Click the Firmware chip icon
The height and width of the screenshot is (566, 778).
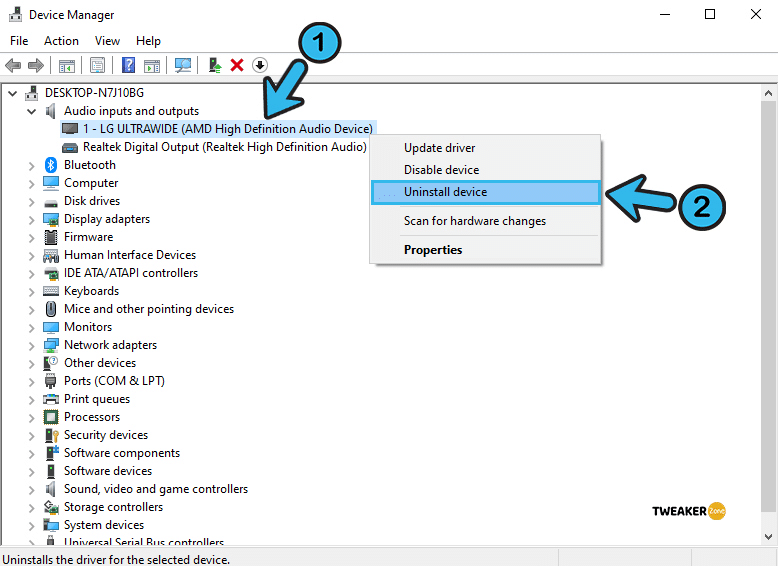(x=51, y=237)
